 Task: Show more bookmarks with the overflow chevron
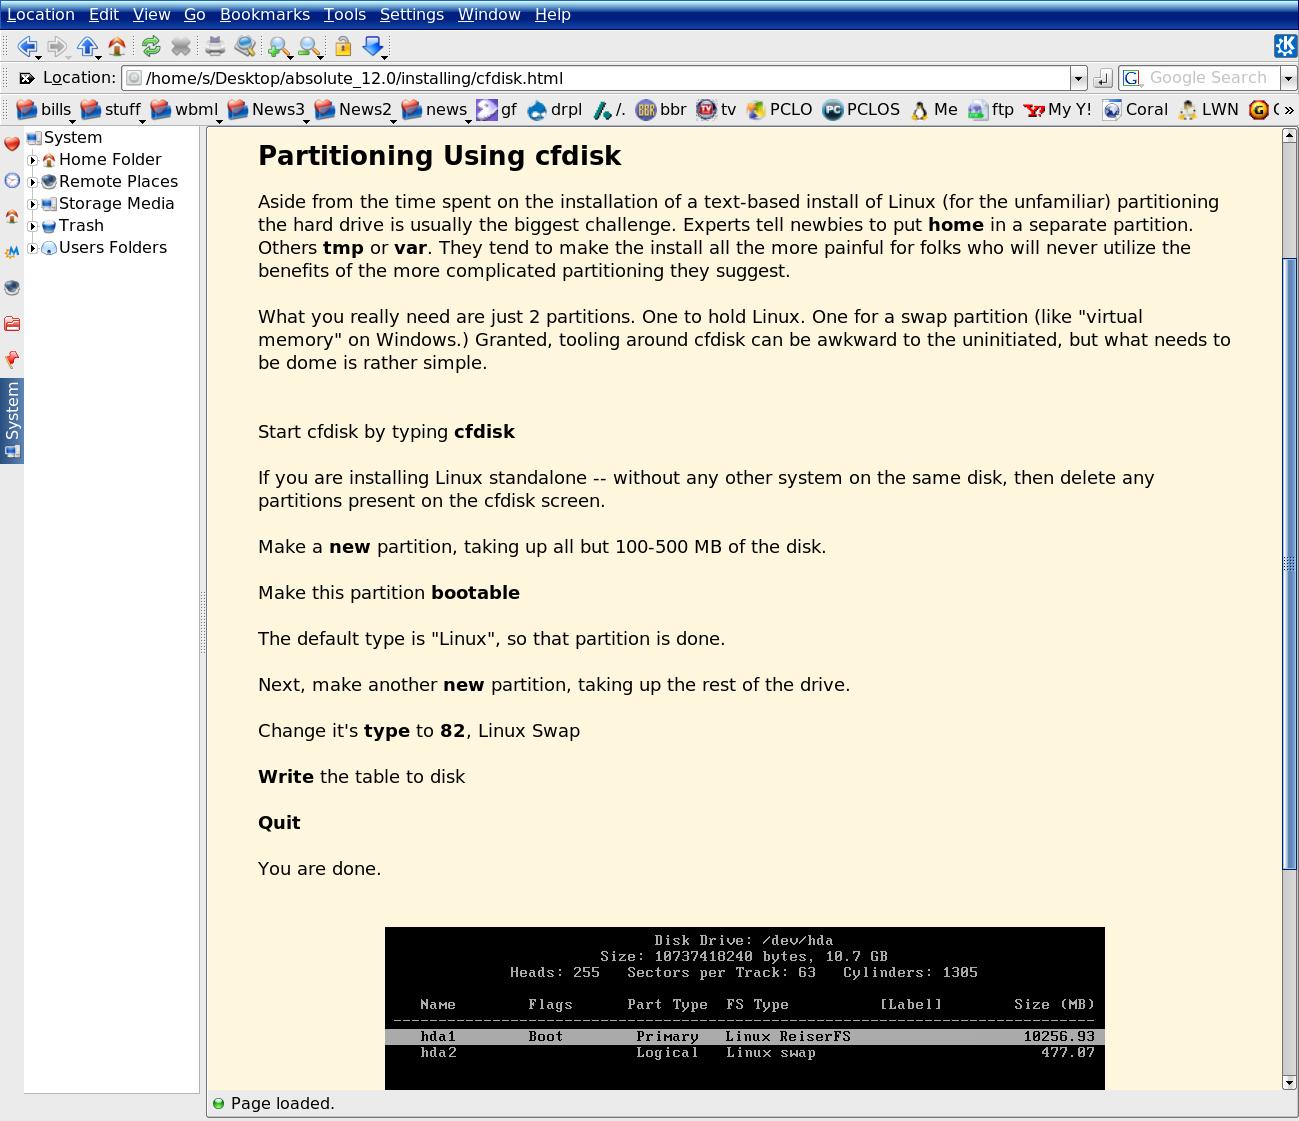click(1288, 110)
